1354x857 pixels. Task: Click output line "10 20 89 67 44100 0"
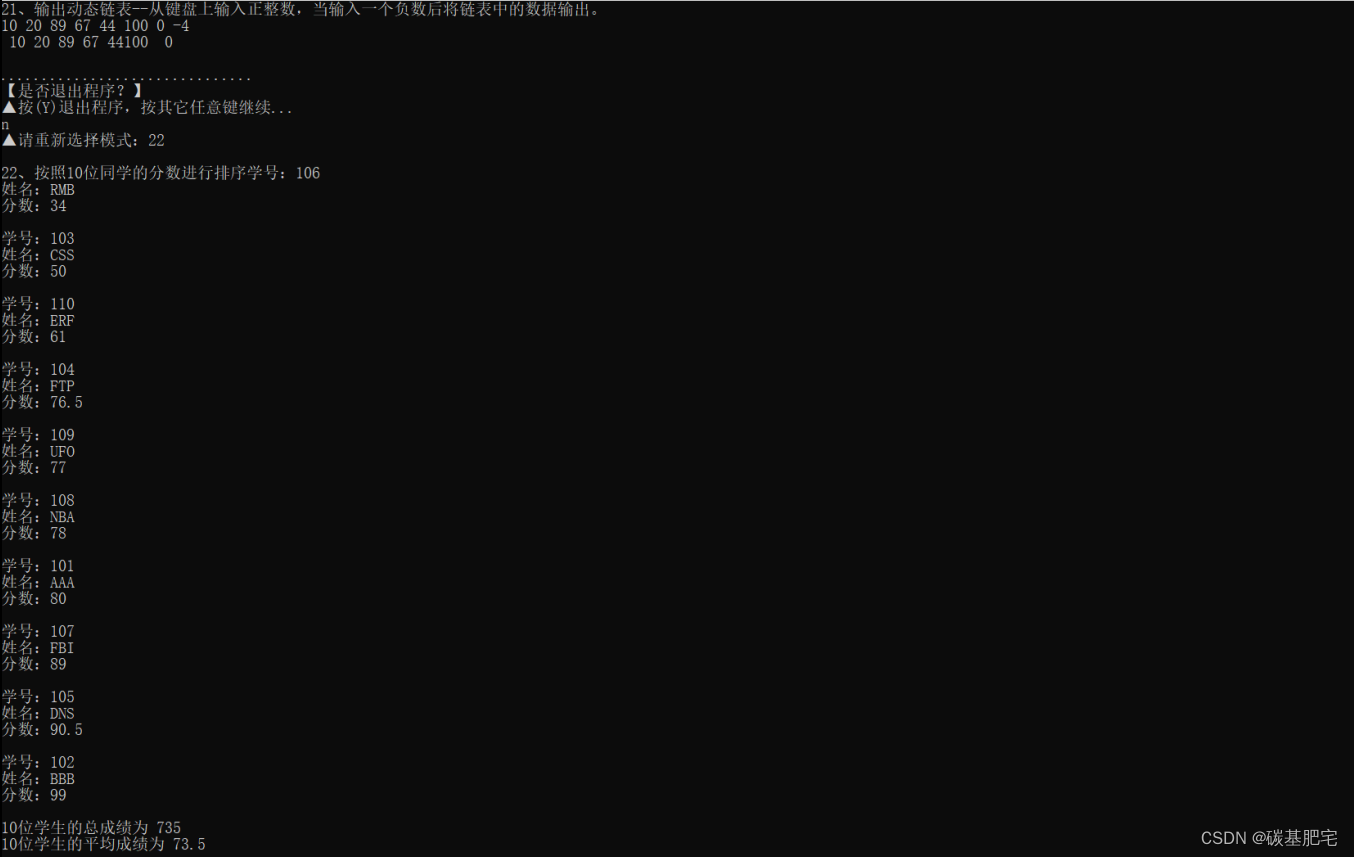90,42
